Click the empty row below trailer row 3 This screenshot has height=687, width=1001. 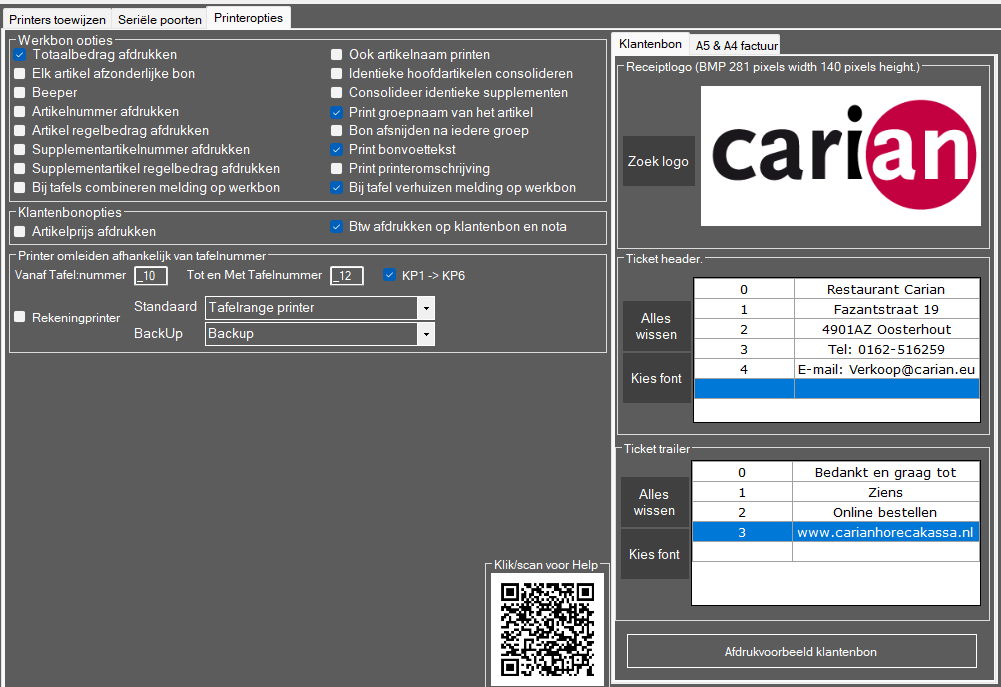[x=835, y=552]
